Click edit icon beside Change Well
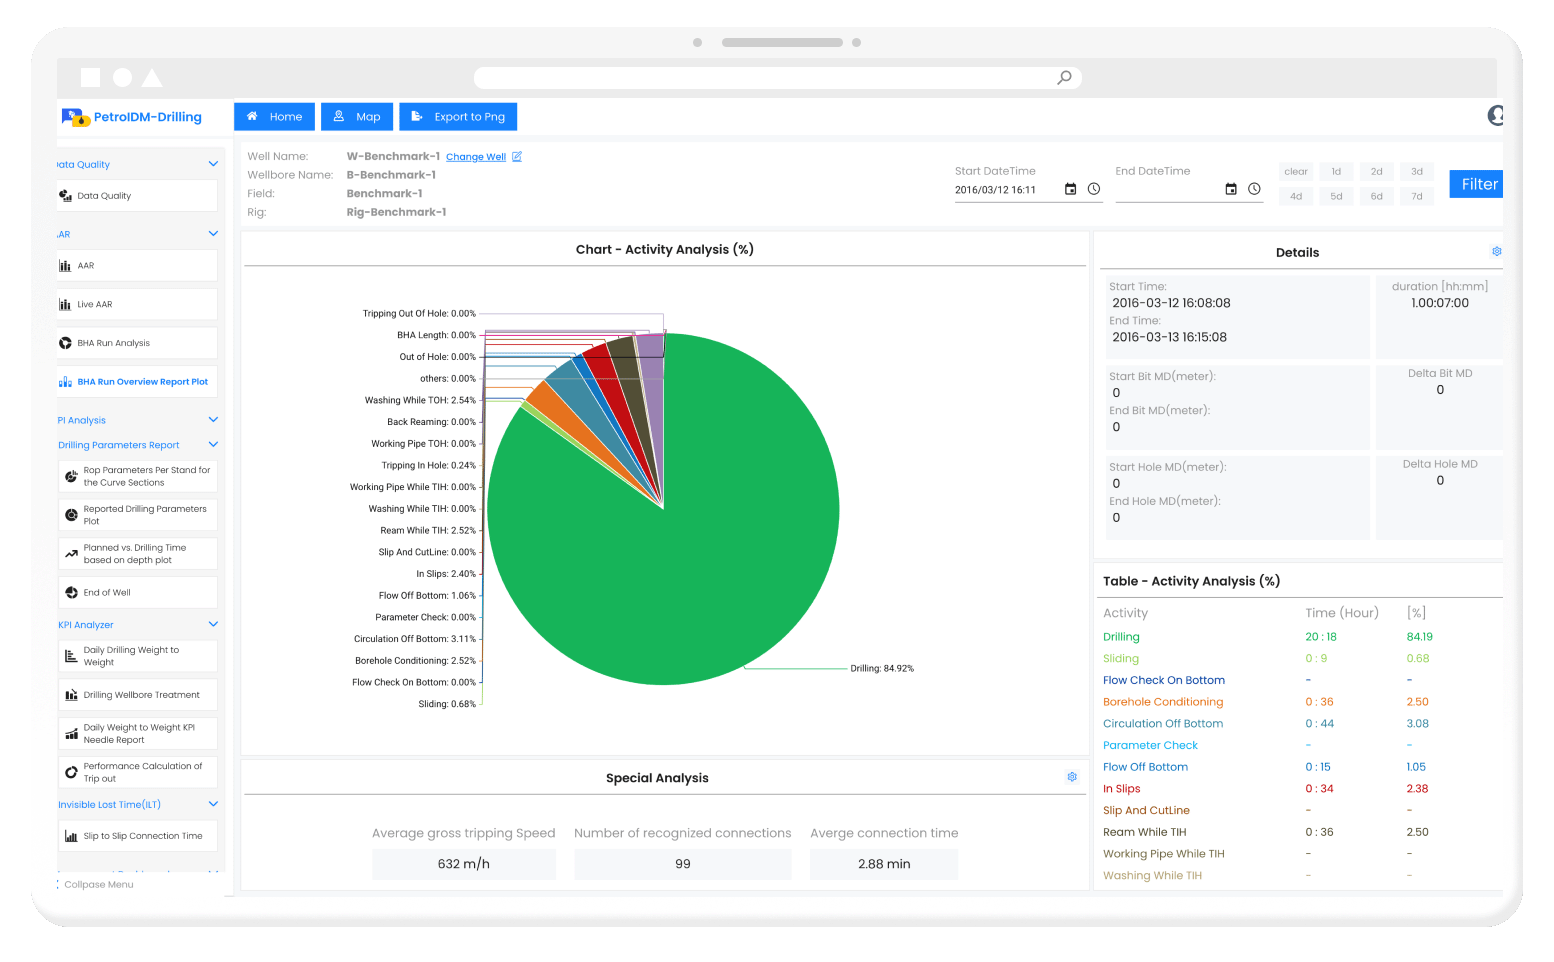The image size is (1554, 962). tap(517, 156)
